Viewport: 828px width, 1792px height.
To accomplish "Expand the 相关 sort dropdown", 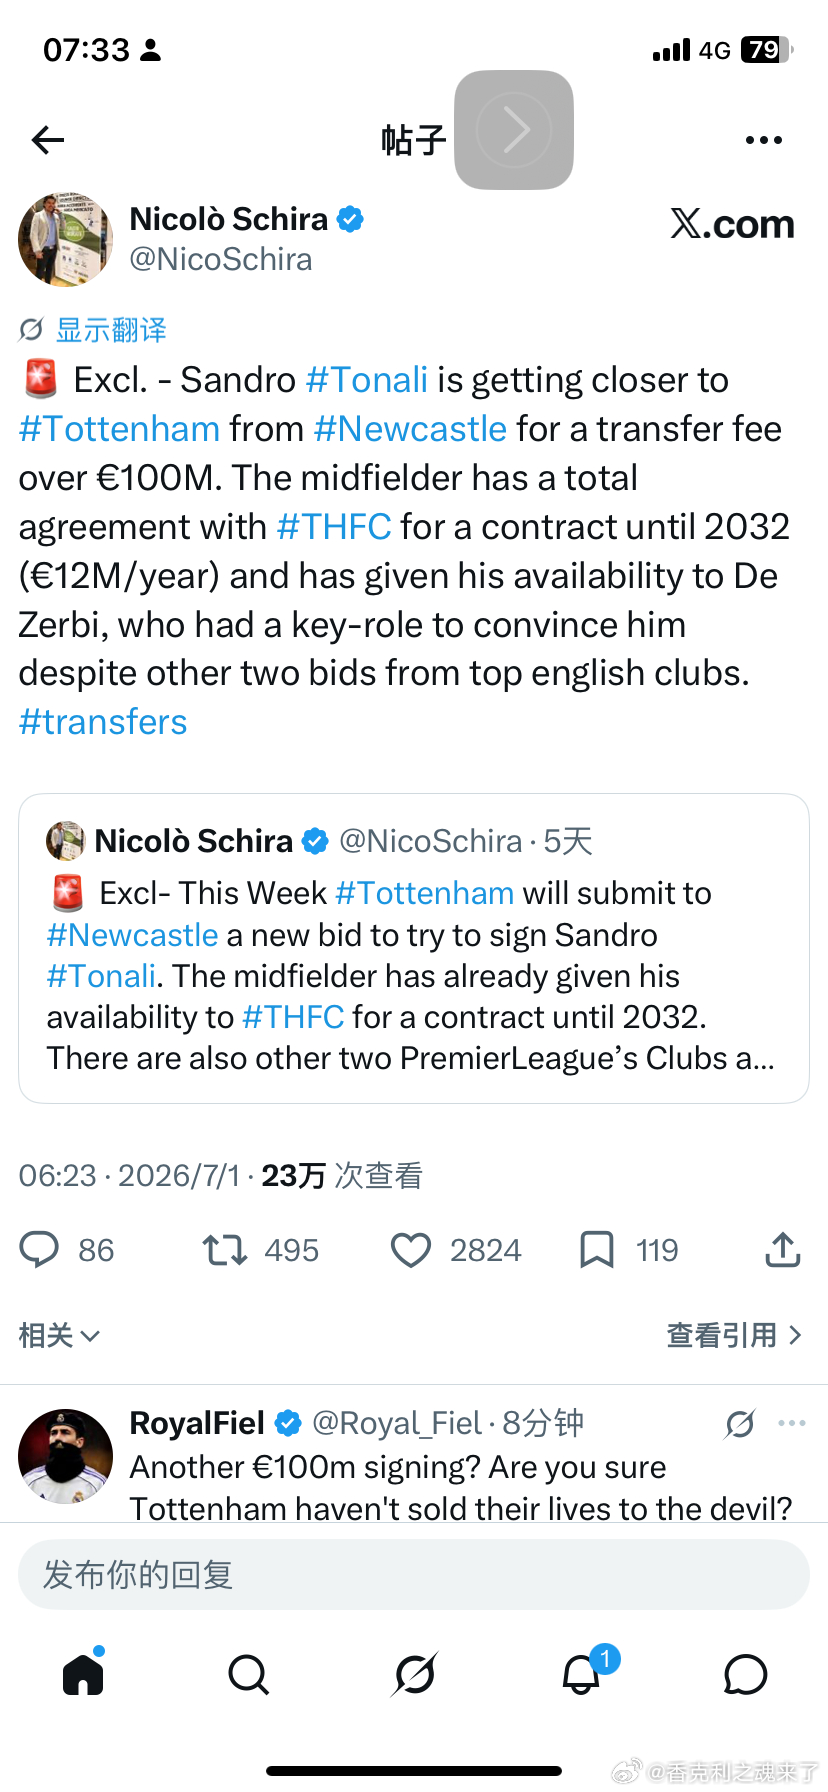I will click(59, 1335).
